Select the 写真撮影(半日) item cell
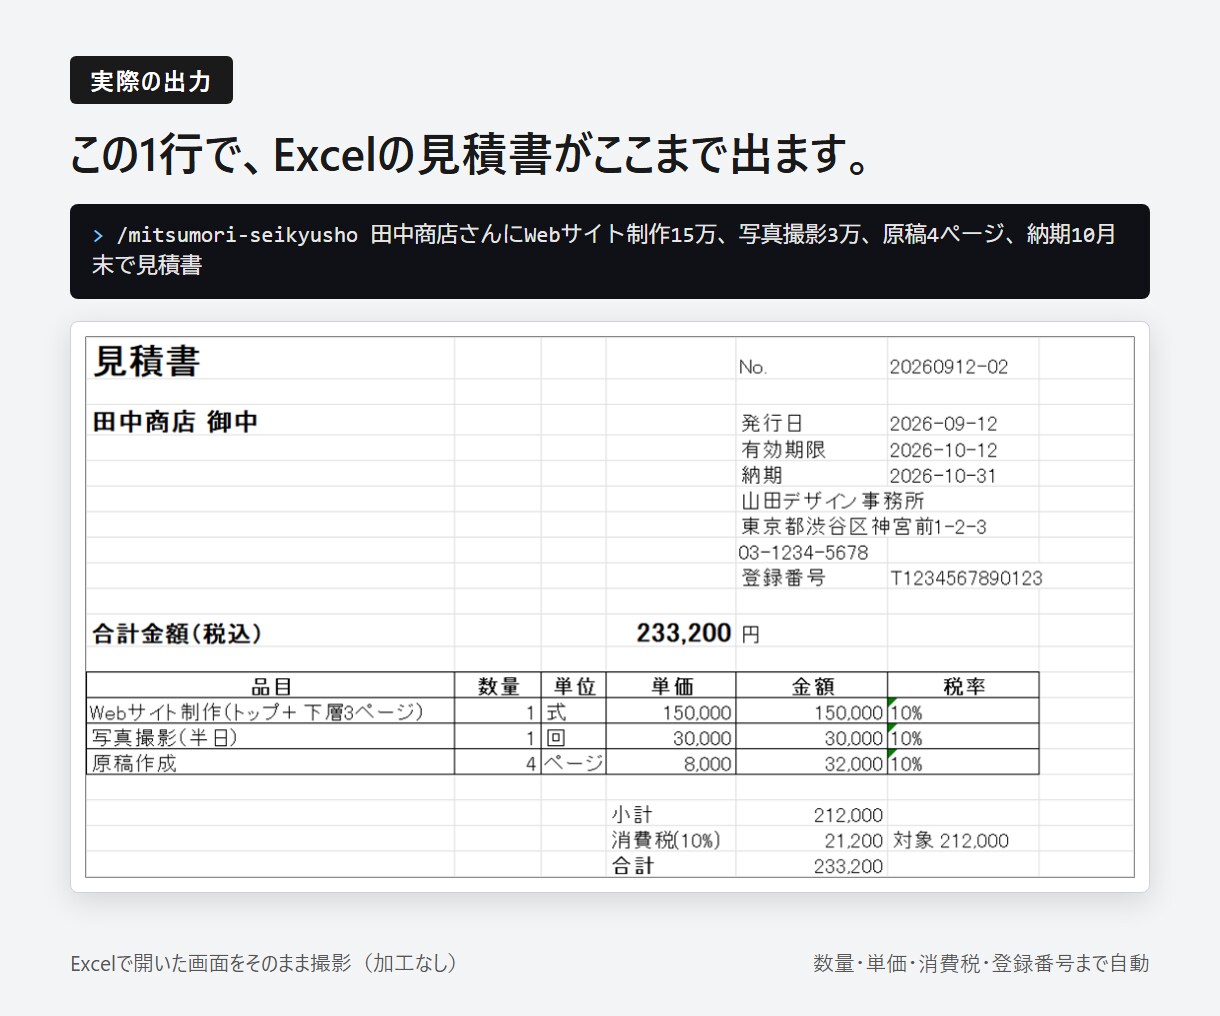 (x=271, y=737)
